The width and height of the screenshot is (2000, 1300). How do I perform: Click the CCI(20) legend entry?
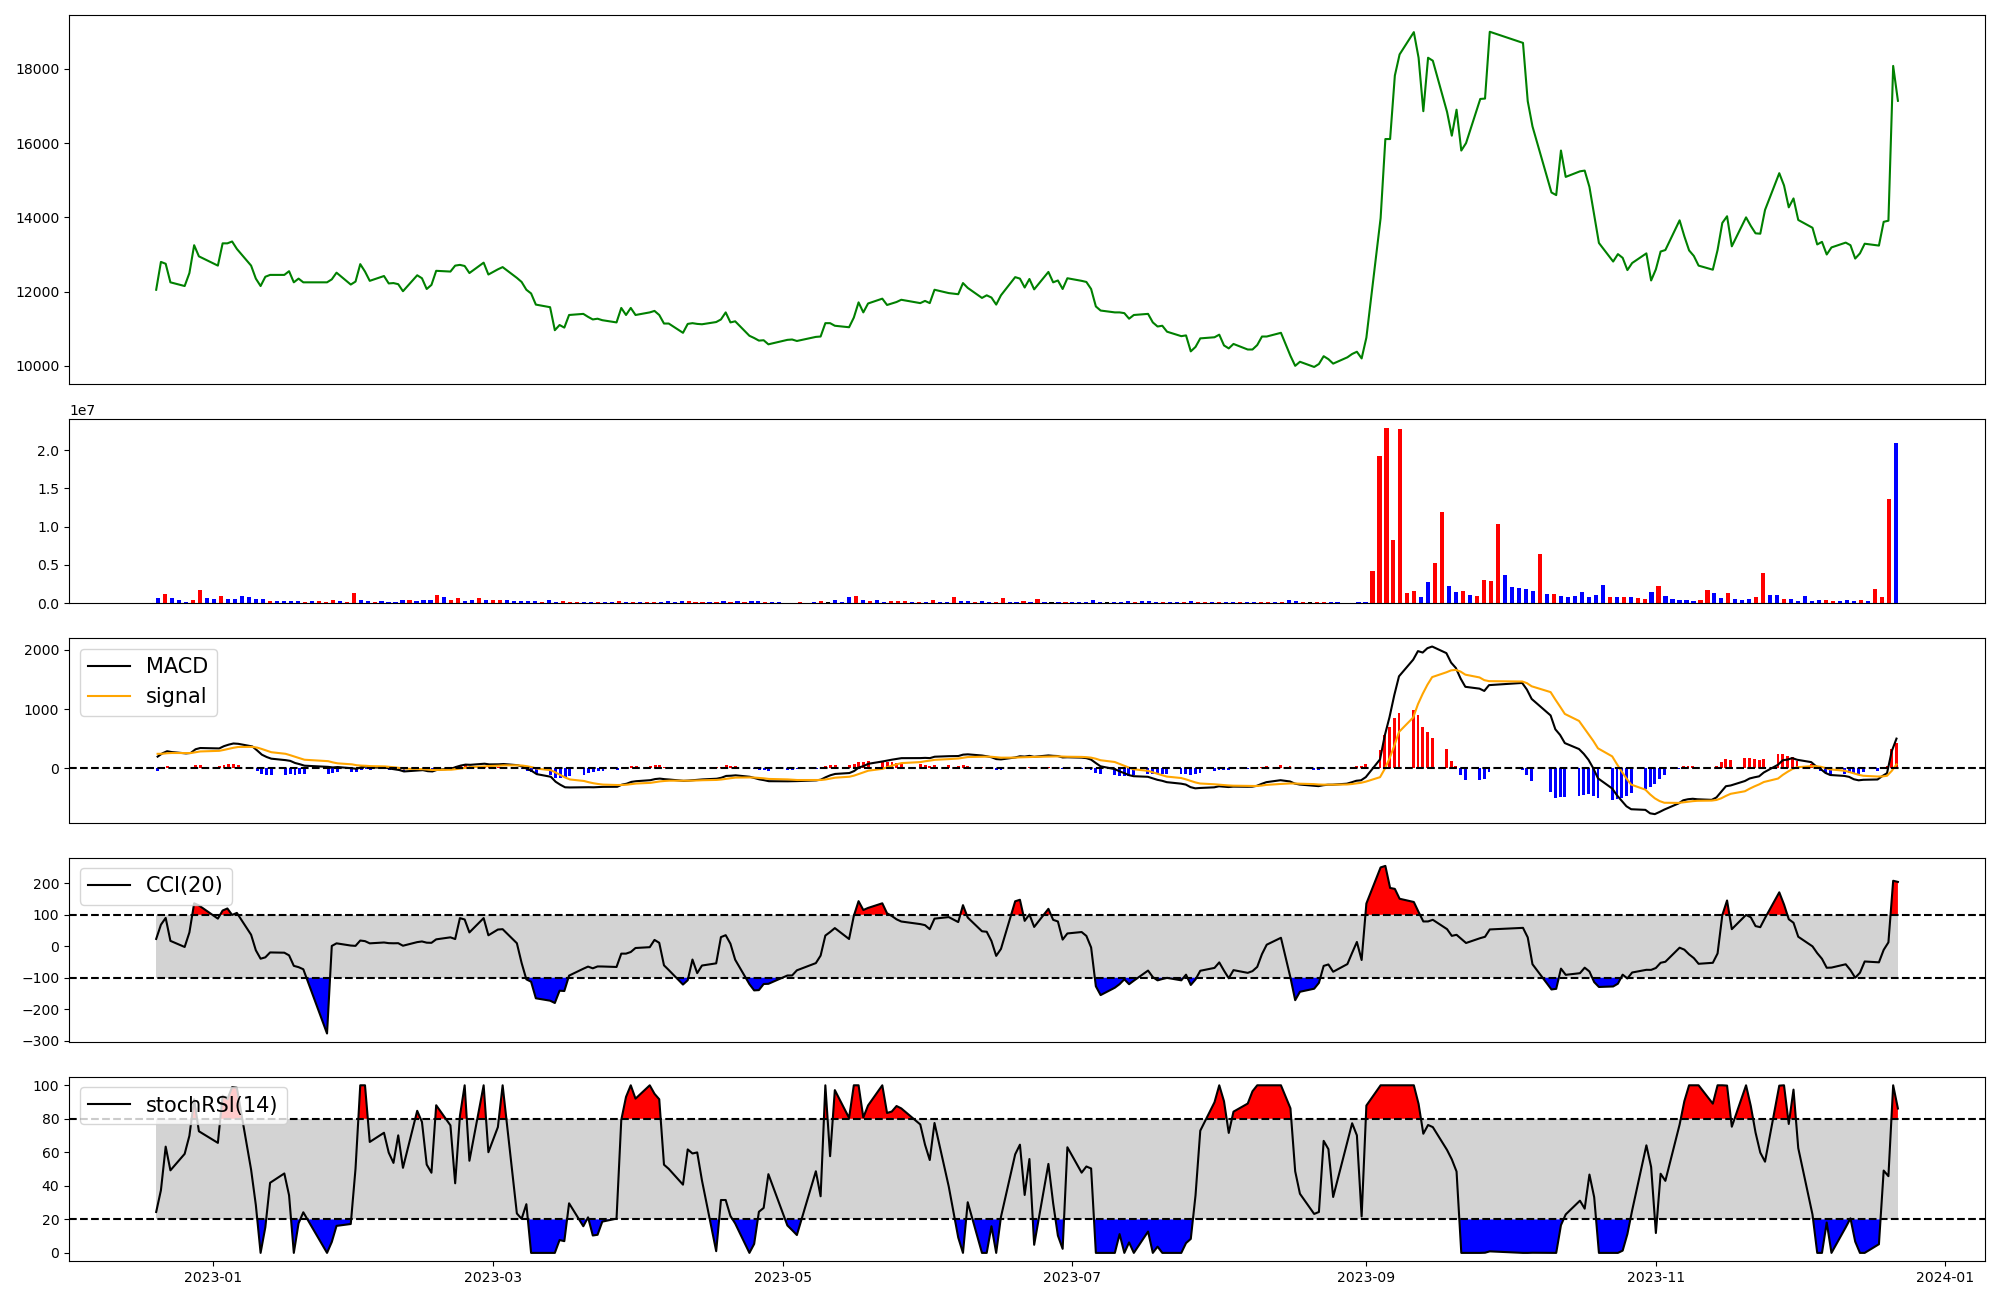(x=184, y=885)
